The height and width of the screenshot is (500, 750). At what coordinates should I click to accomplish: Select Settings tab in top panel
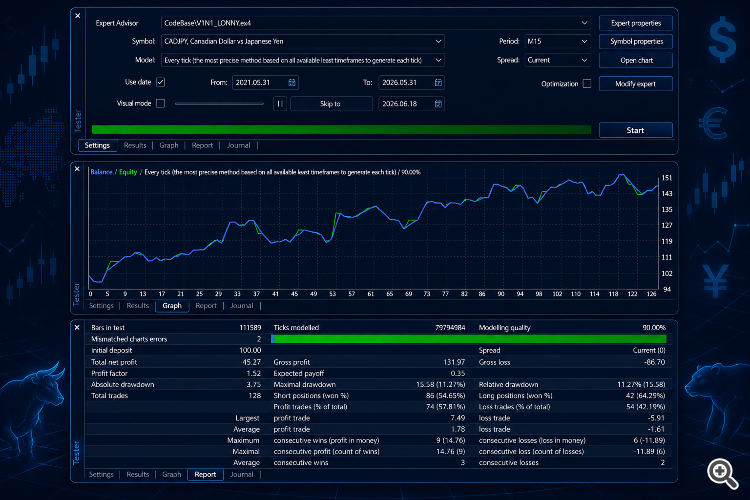tap(97, 145)
